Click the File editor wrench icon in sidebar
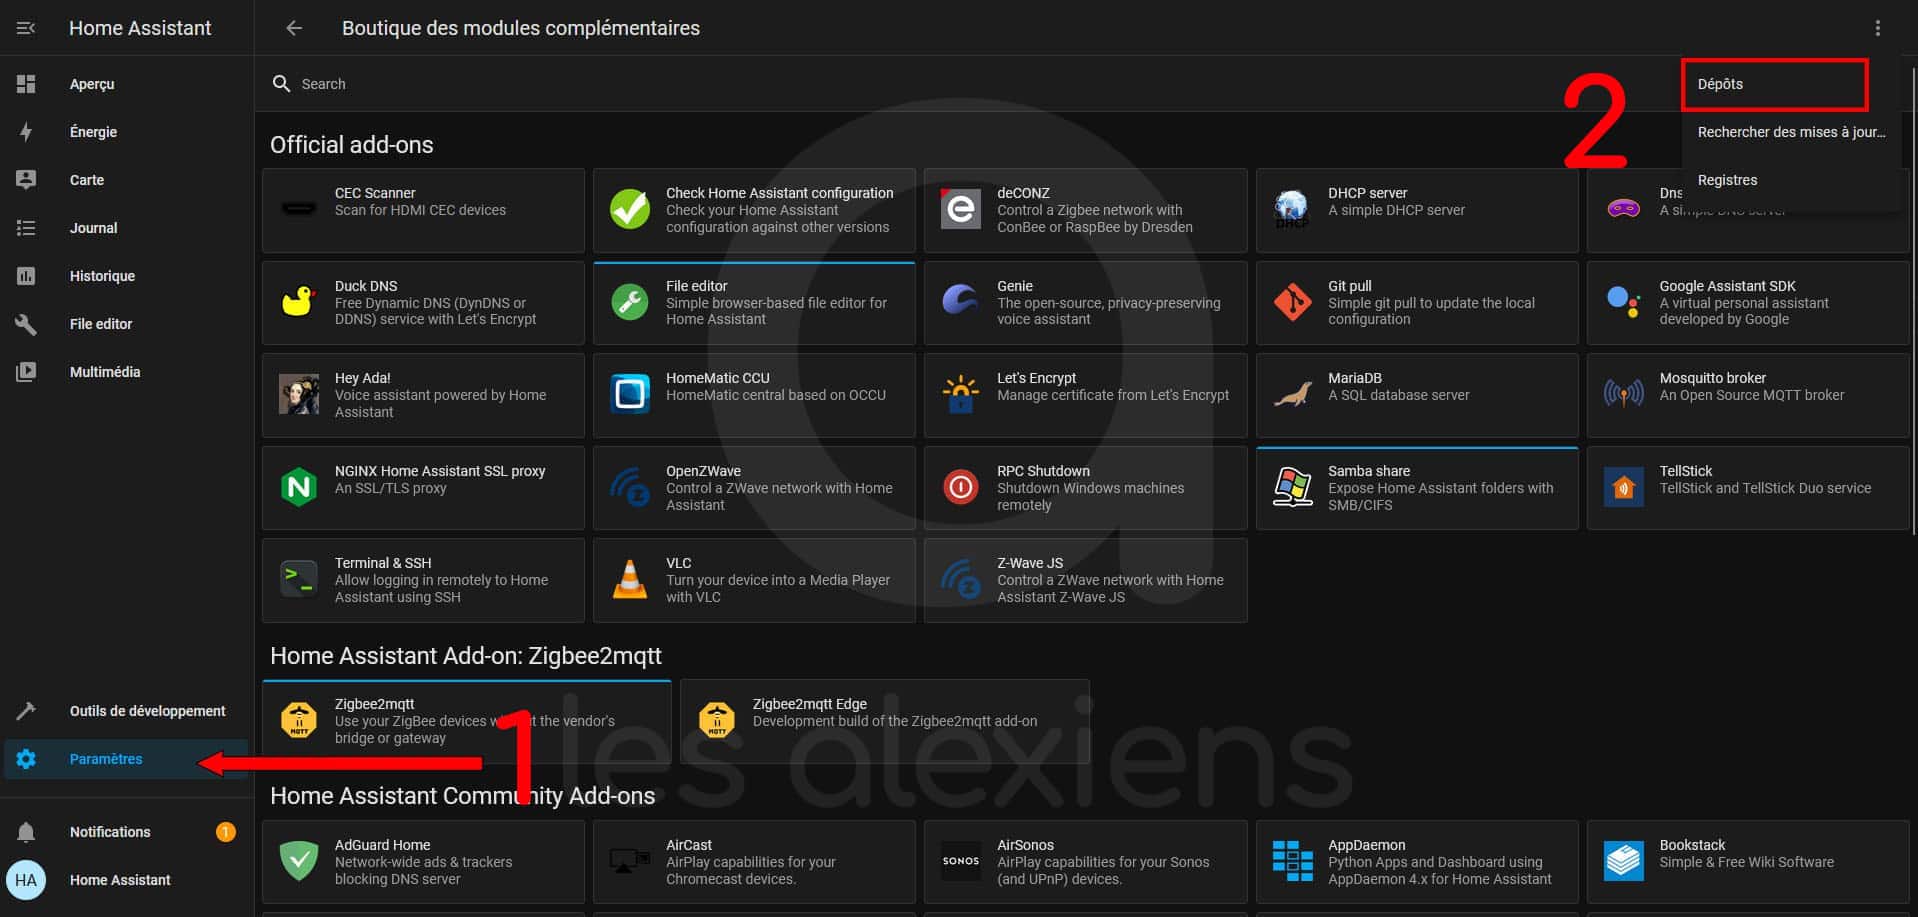 point(26,324)
